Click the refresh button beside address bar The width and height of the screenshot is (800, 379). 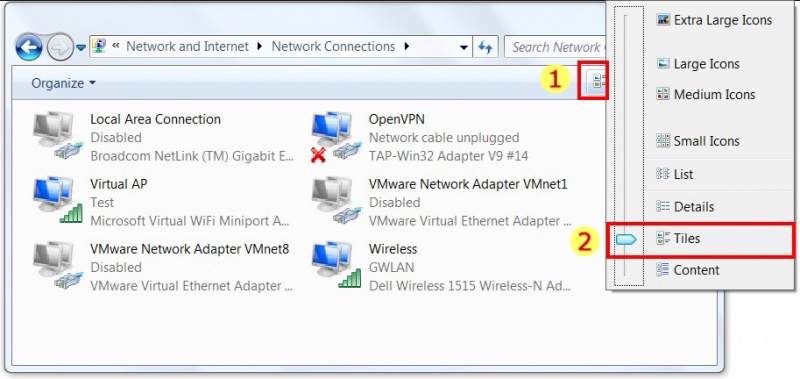tap(485, 47)
